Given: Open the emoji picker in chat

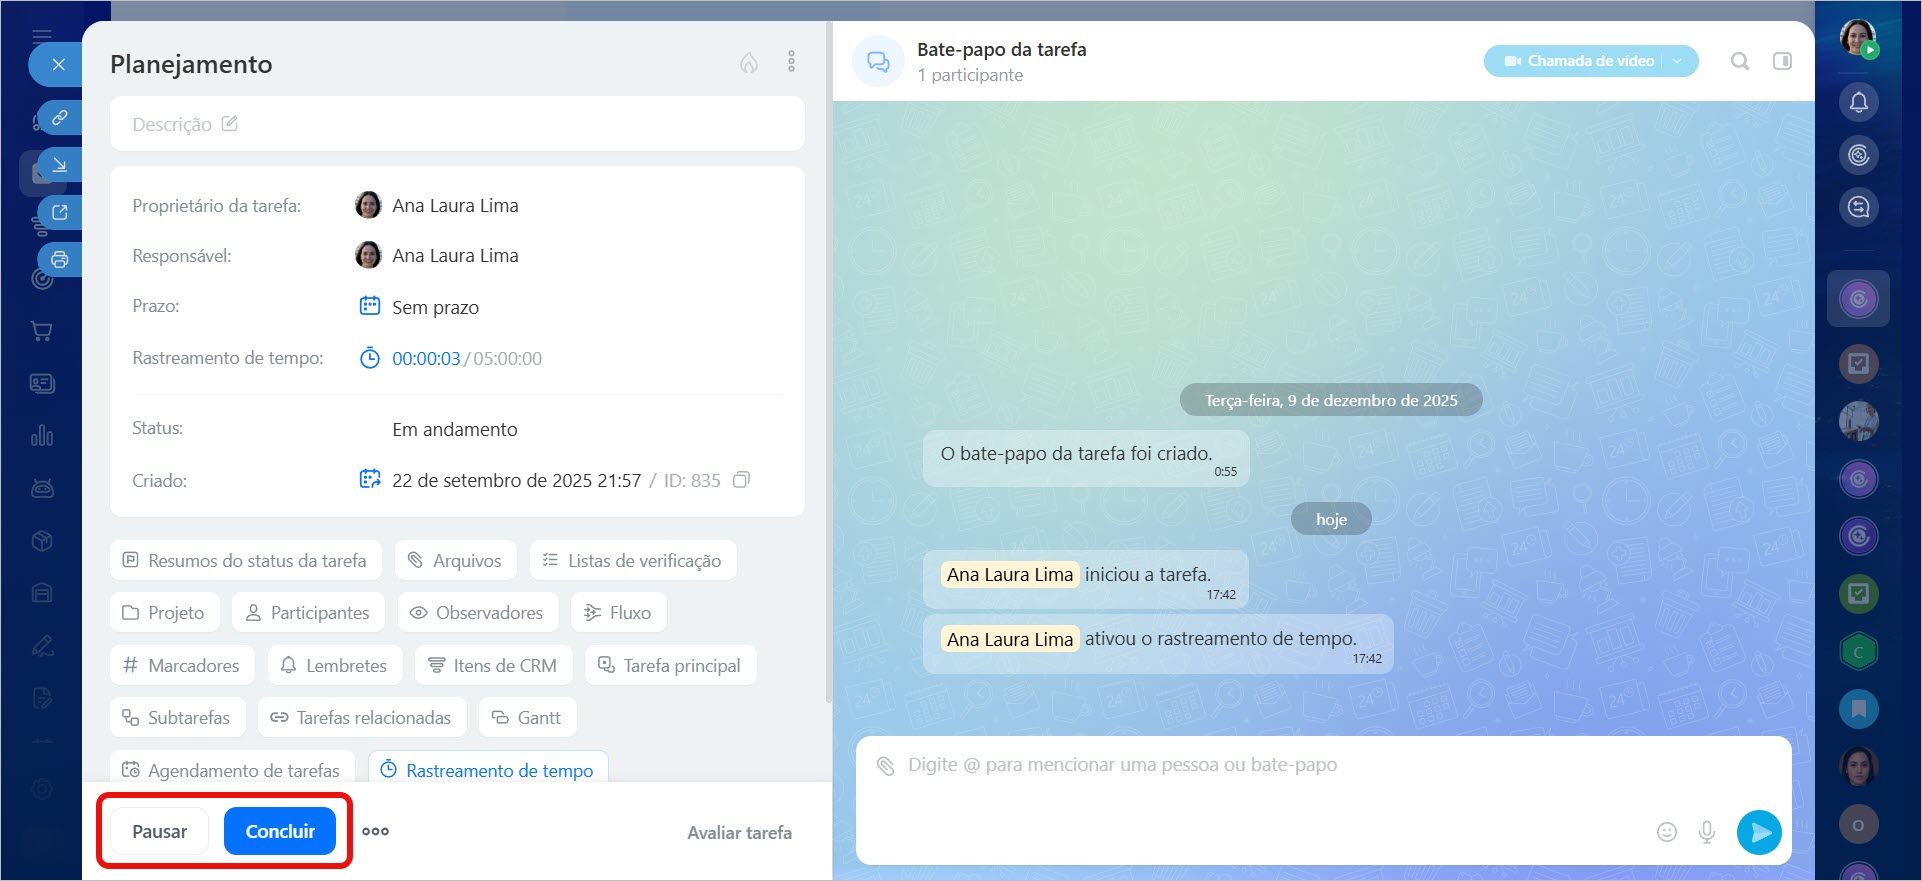Looking at the screenshot, I should coord(1666,832).
